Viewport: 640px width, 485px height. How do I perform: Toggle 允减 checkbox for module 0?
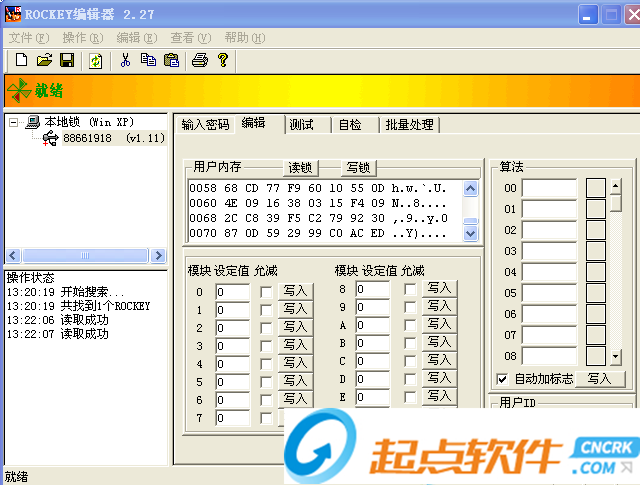click(x=266, y=292)
